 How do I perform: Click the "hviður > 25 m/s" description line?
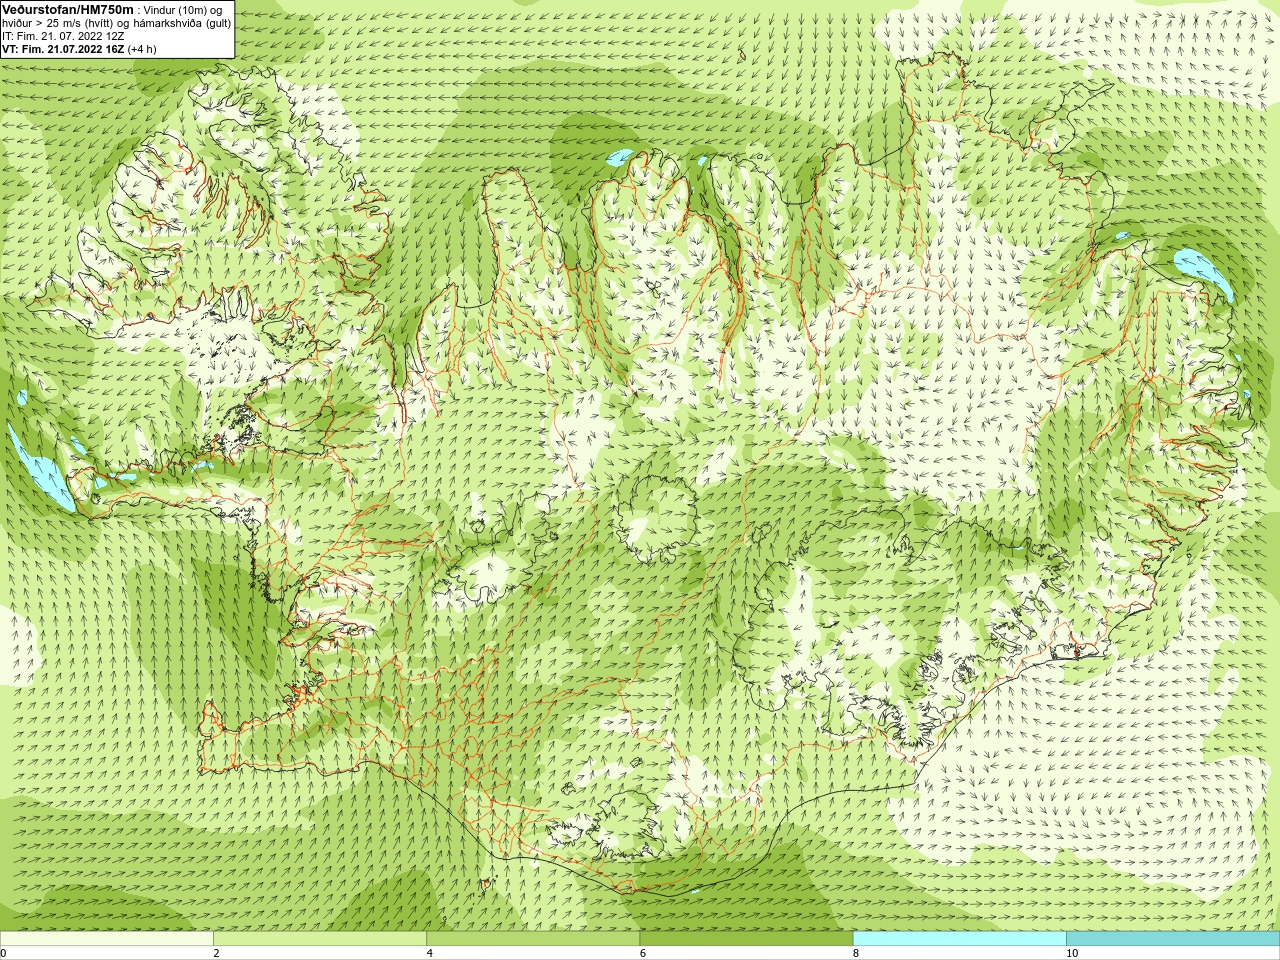pyautogui.click(x=116, y=23)
